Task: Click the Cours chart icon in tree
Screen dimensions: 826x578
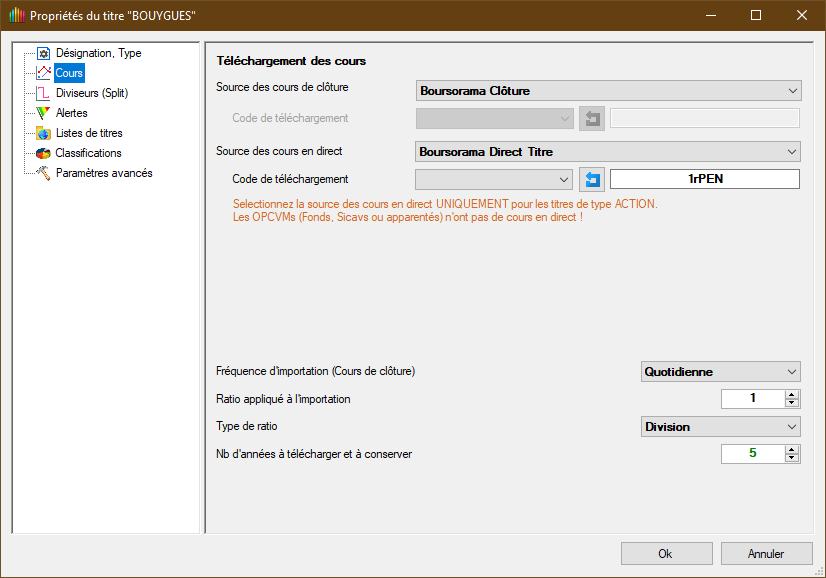Action: (43, 73)
